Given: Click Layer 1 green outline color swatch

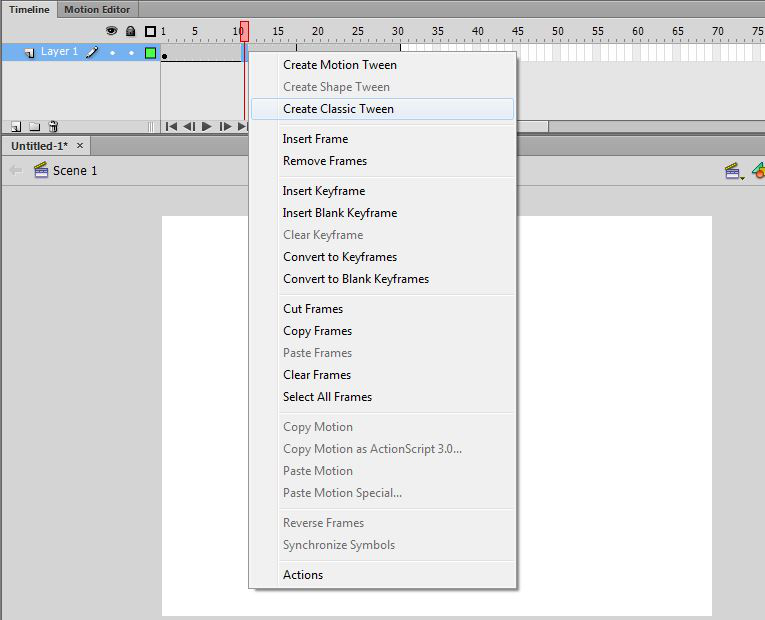Looking at the screenshot, I should pos(150,53).
